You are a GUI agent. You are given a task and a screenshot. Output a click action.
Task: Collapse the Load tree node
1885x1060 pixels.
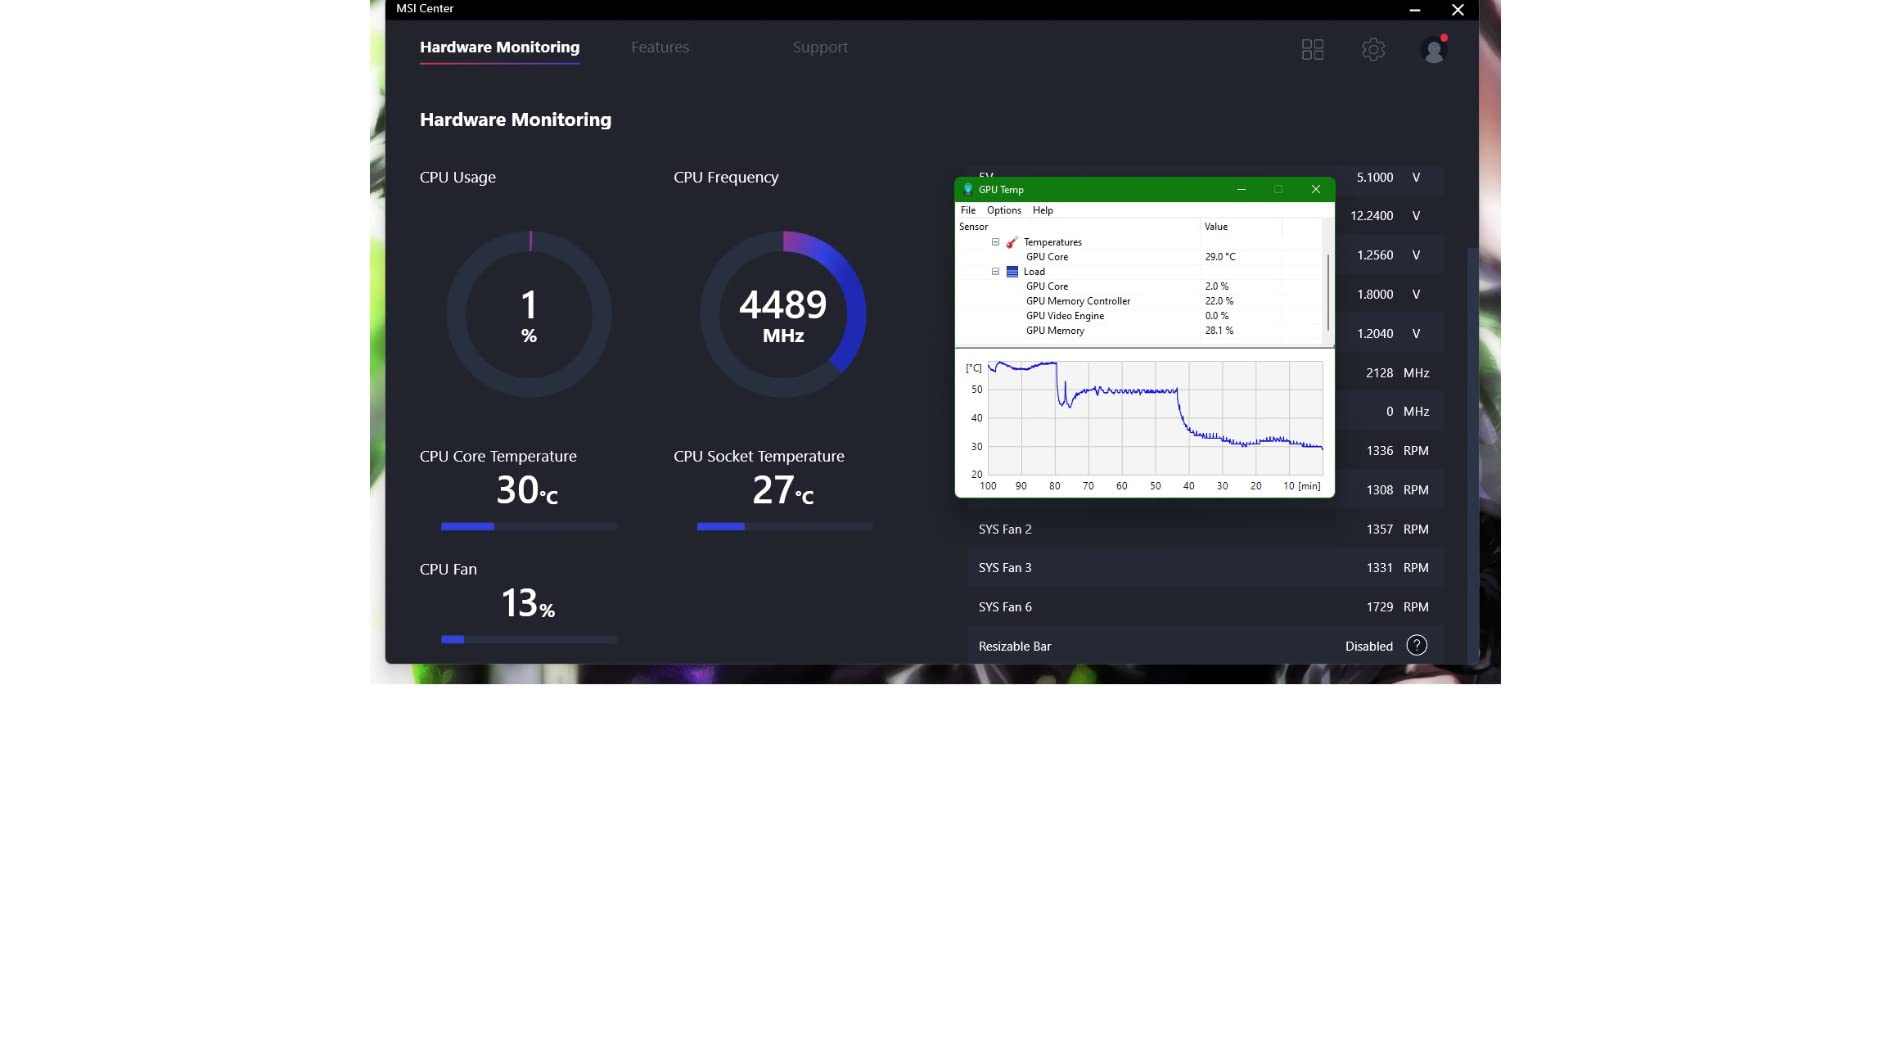tap(995, 272)
